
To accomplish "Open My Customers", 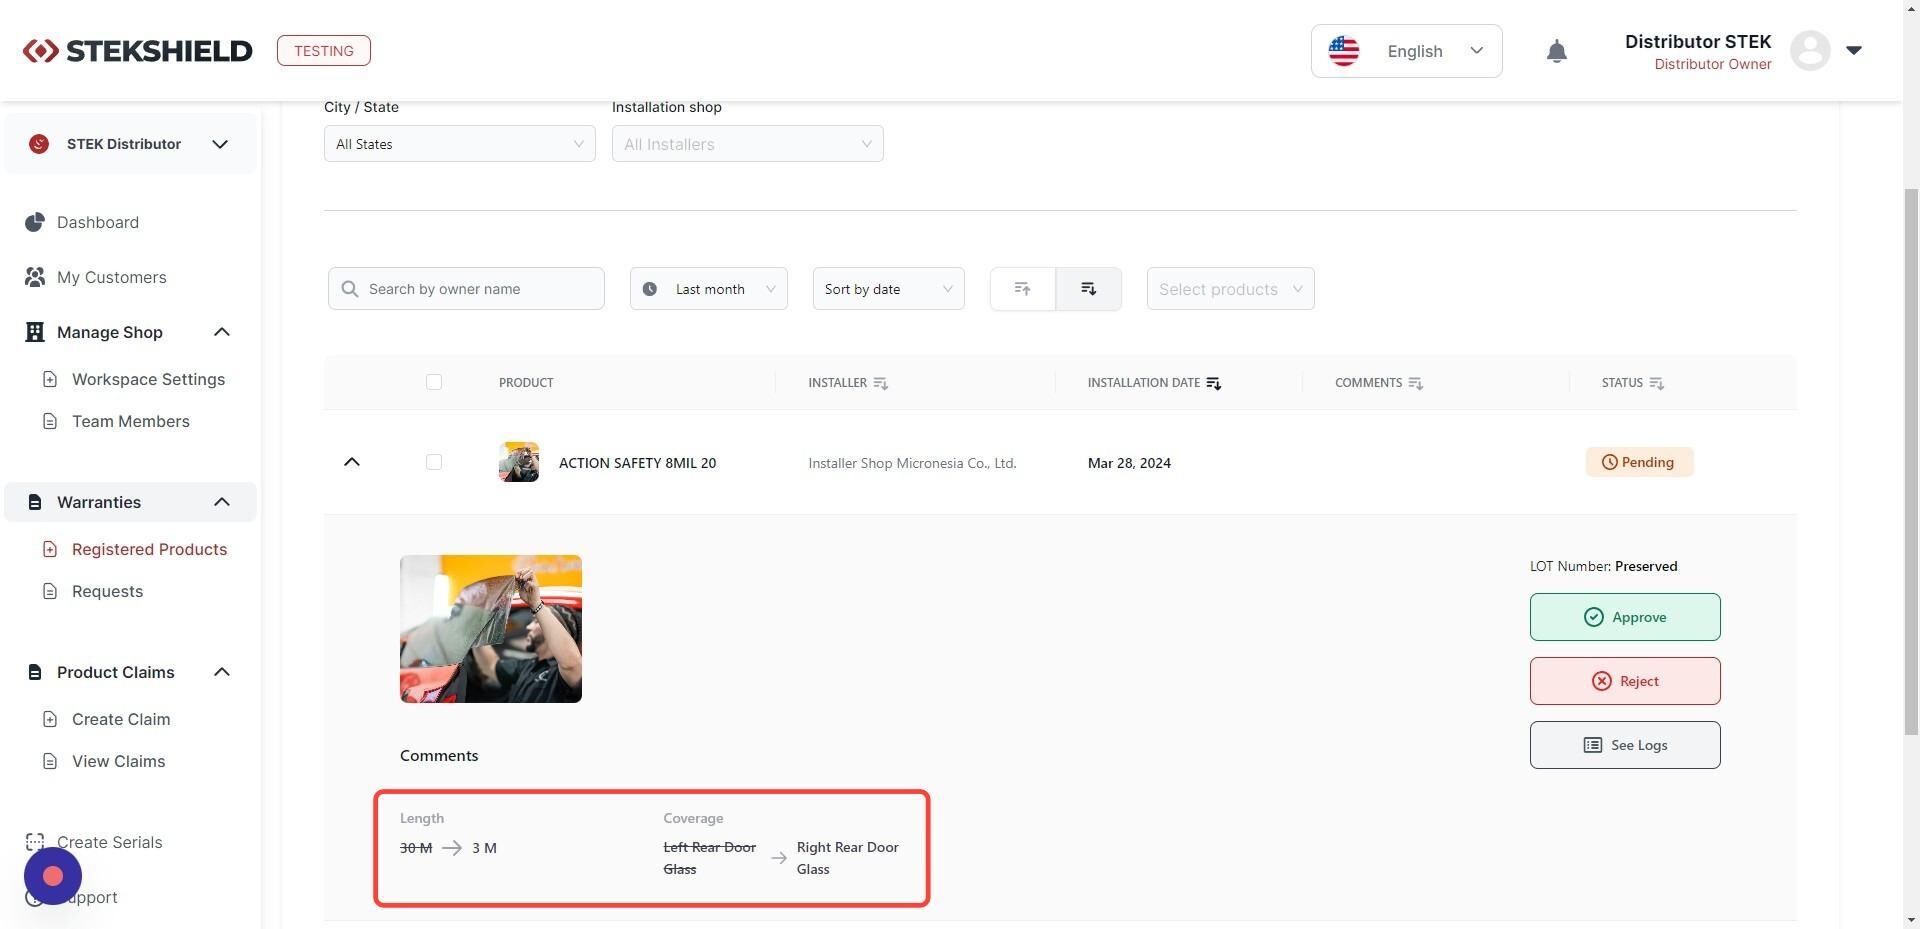I will click(111, 277).
